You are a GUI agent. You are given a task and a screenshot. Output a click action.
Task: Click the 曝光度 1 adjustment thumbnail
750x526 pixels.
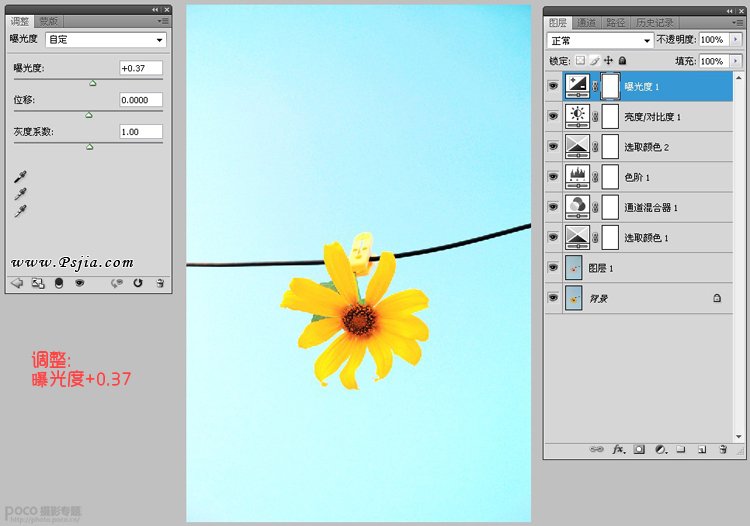coord(577,86)
